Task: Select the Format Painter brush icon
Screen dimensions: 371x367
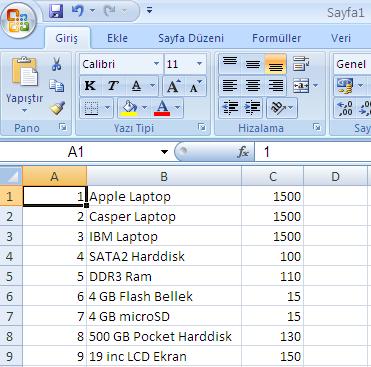Action: pyautogui.click(x=57, y=108)
